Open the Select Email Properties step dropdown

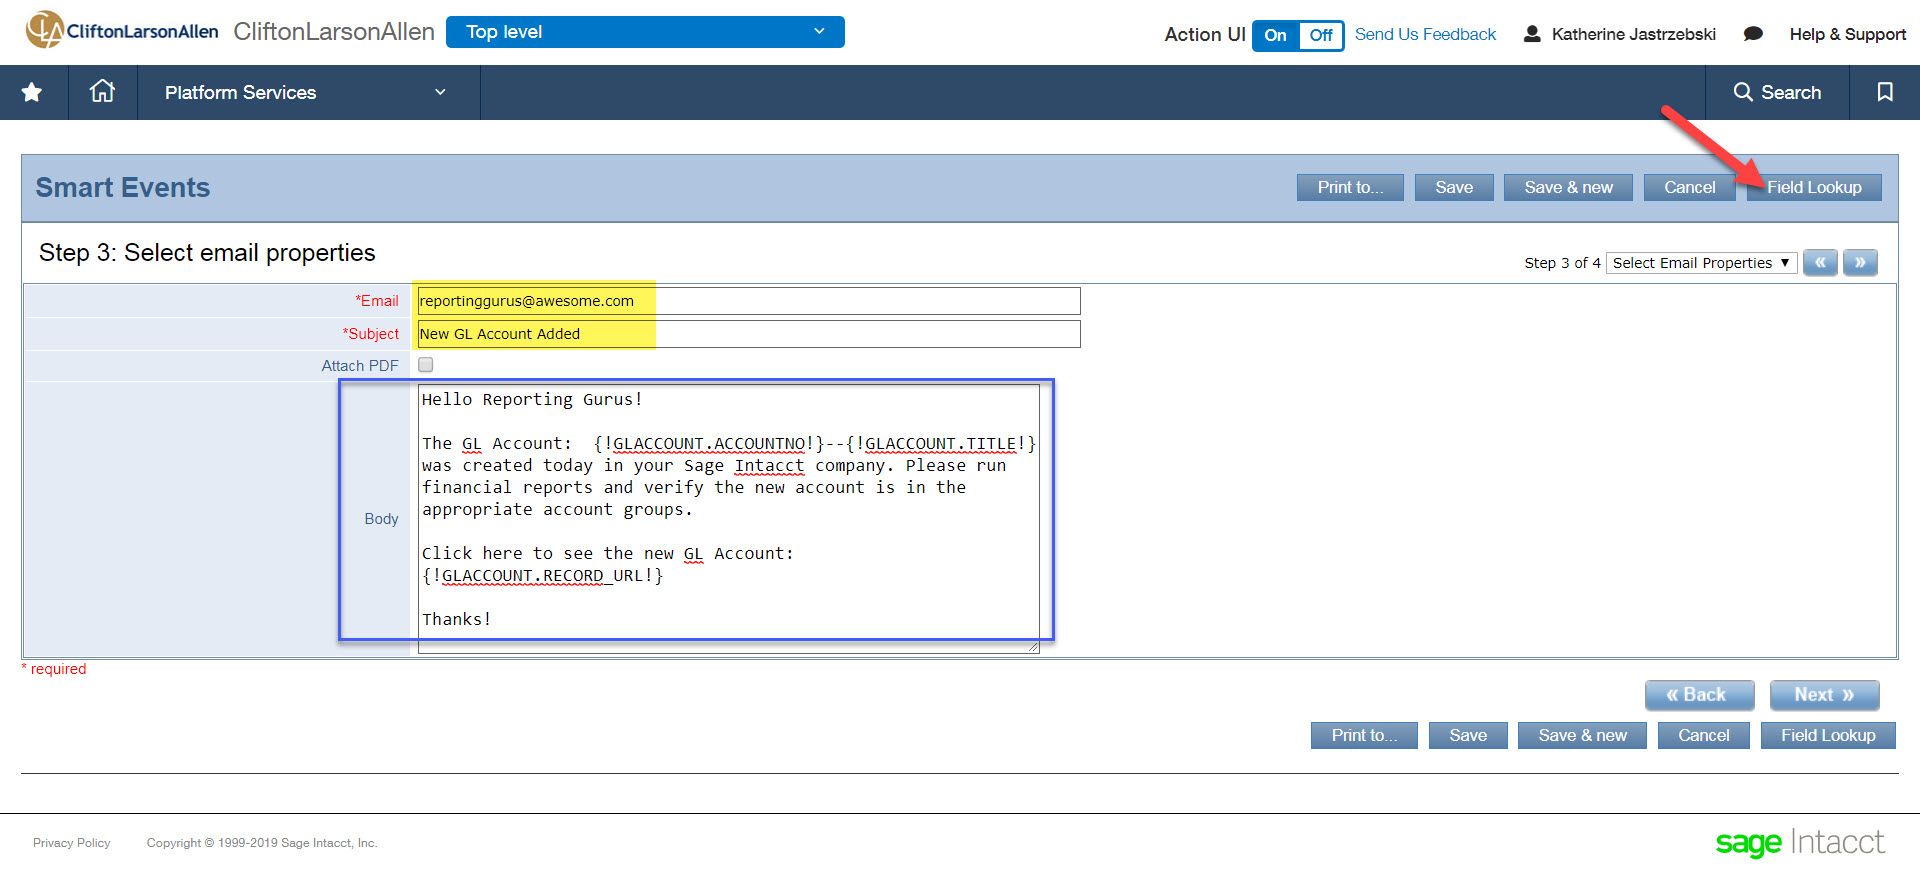pos(1700,263)
